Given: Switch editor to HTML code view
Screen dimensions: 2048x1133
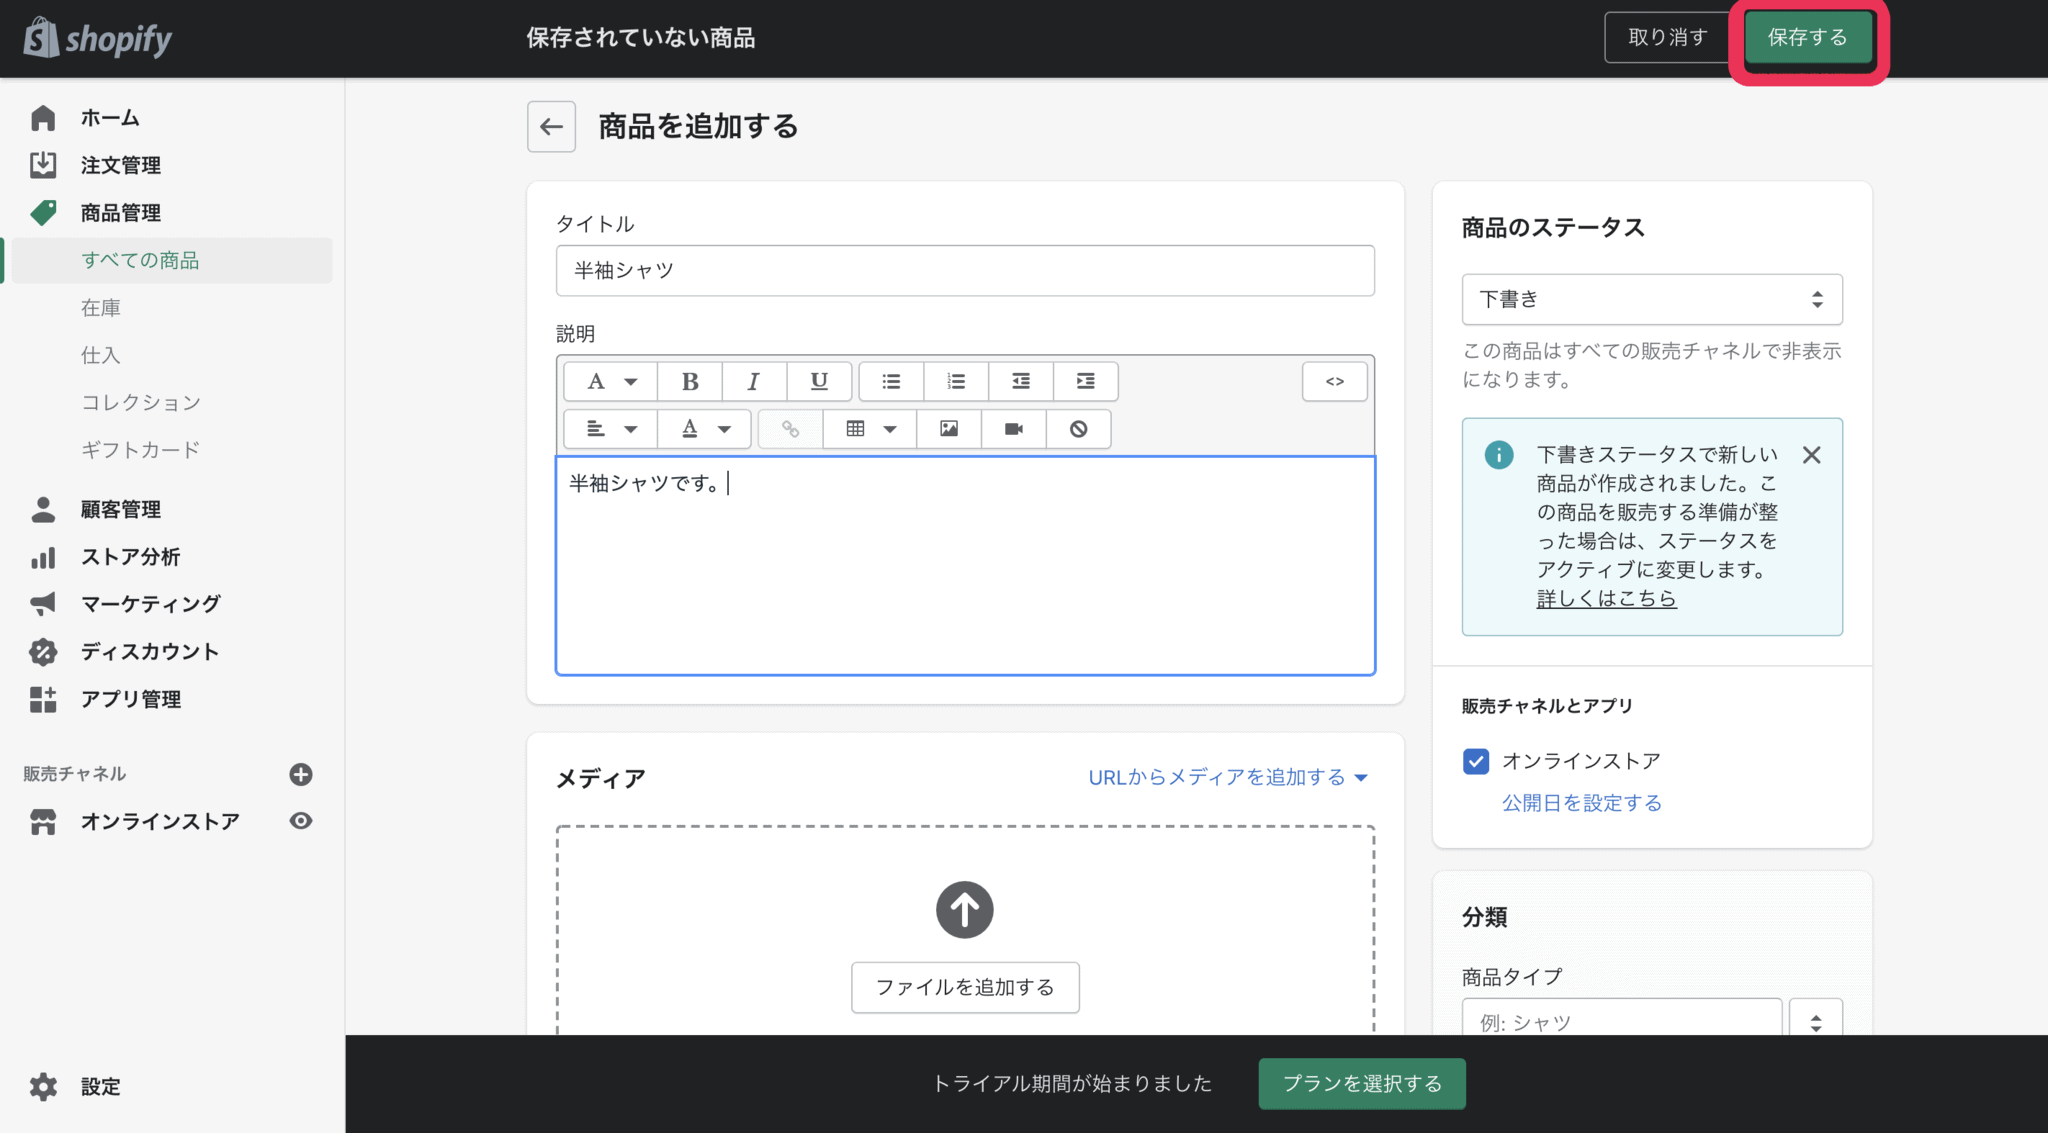Looking at the screenshot, I should click(1334, 381).
